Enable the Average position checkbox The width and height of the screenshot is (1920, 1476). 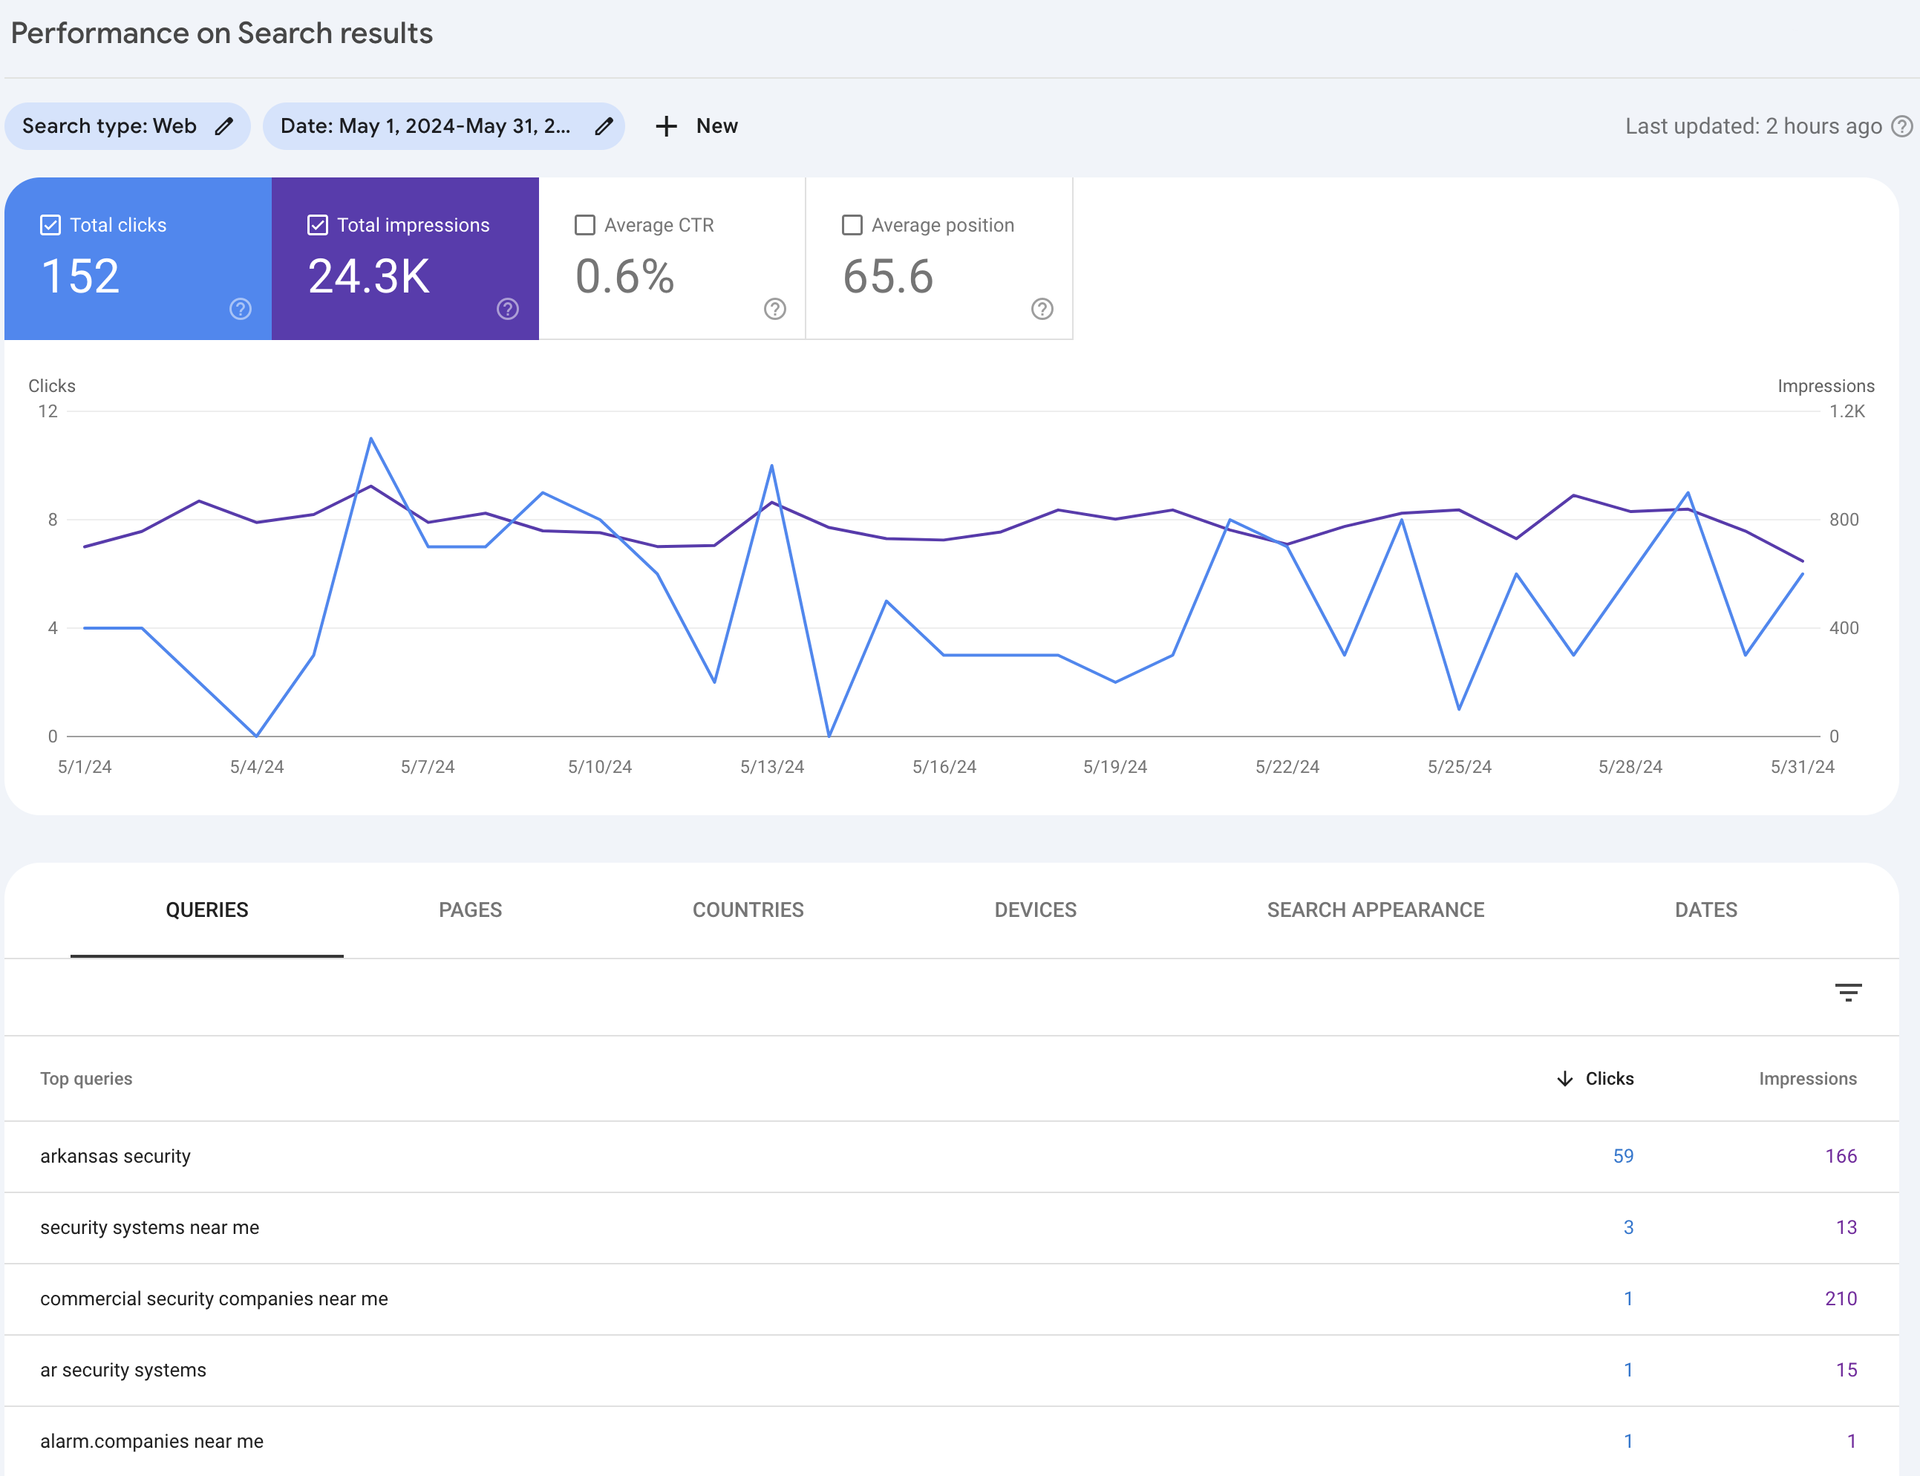[x=852, y=225]
